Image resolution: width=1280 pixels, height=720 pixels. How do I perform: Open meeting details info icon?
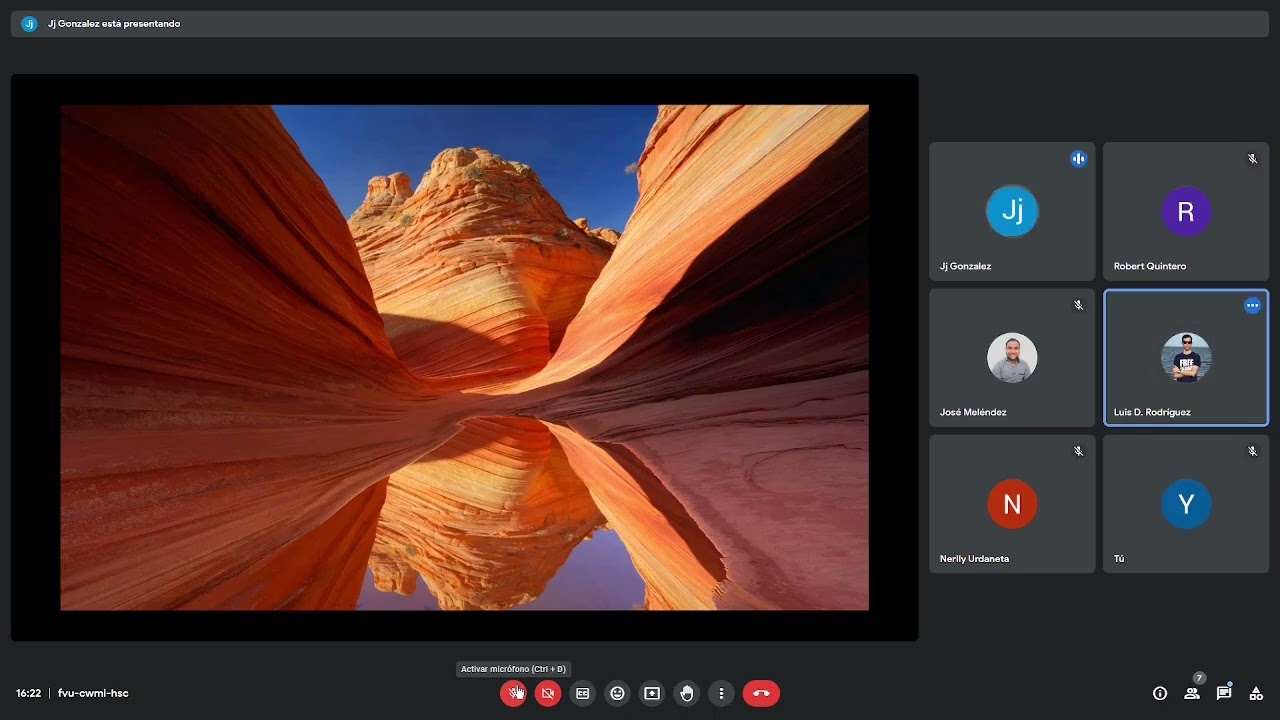click(x=1160, y=693)
